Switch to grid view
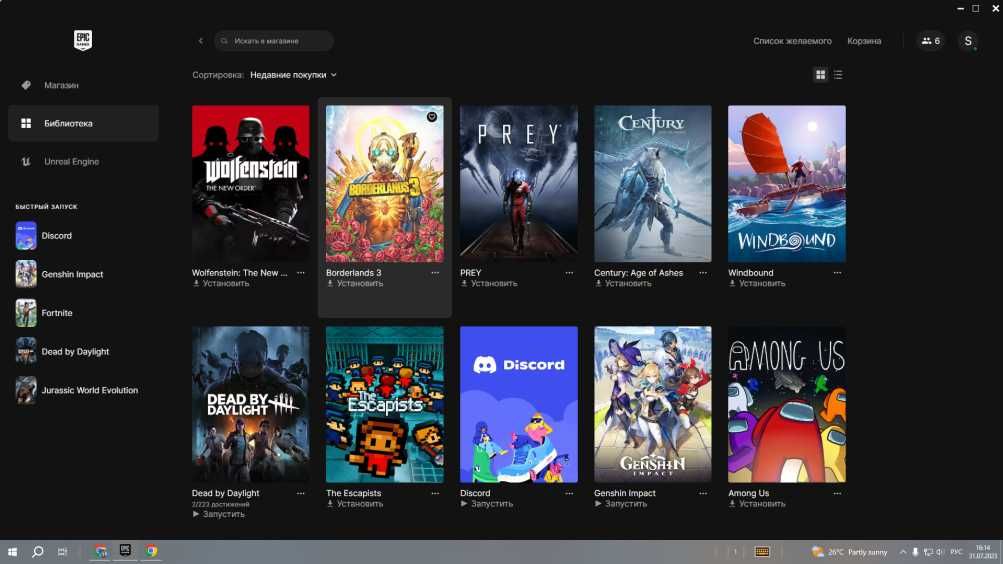Screen dimensions: 1003x564 820,75
